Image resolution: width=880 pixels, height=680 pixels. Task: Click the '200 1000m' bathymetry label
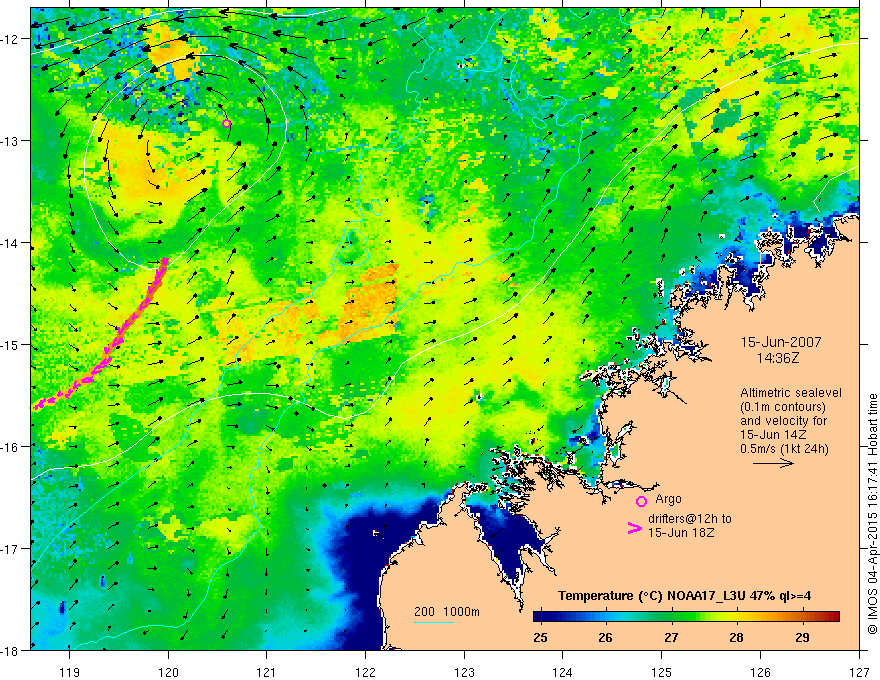coord(447,612)
